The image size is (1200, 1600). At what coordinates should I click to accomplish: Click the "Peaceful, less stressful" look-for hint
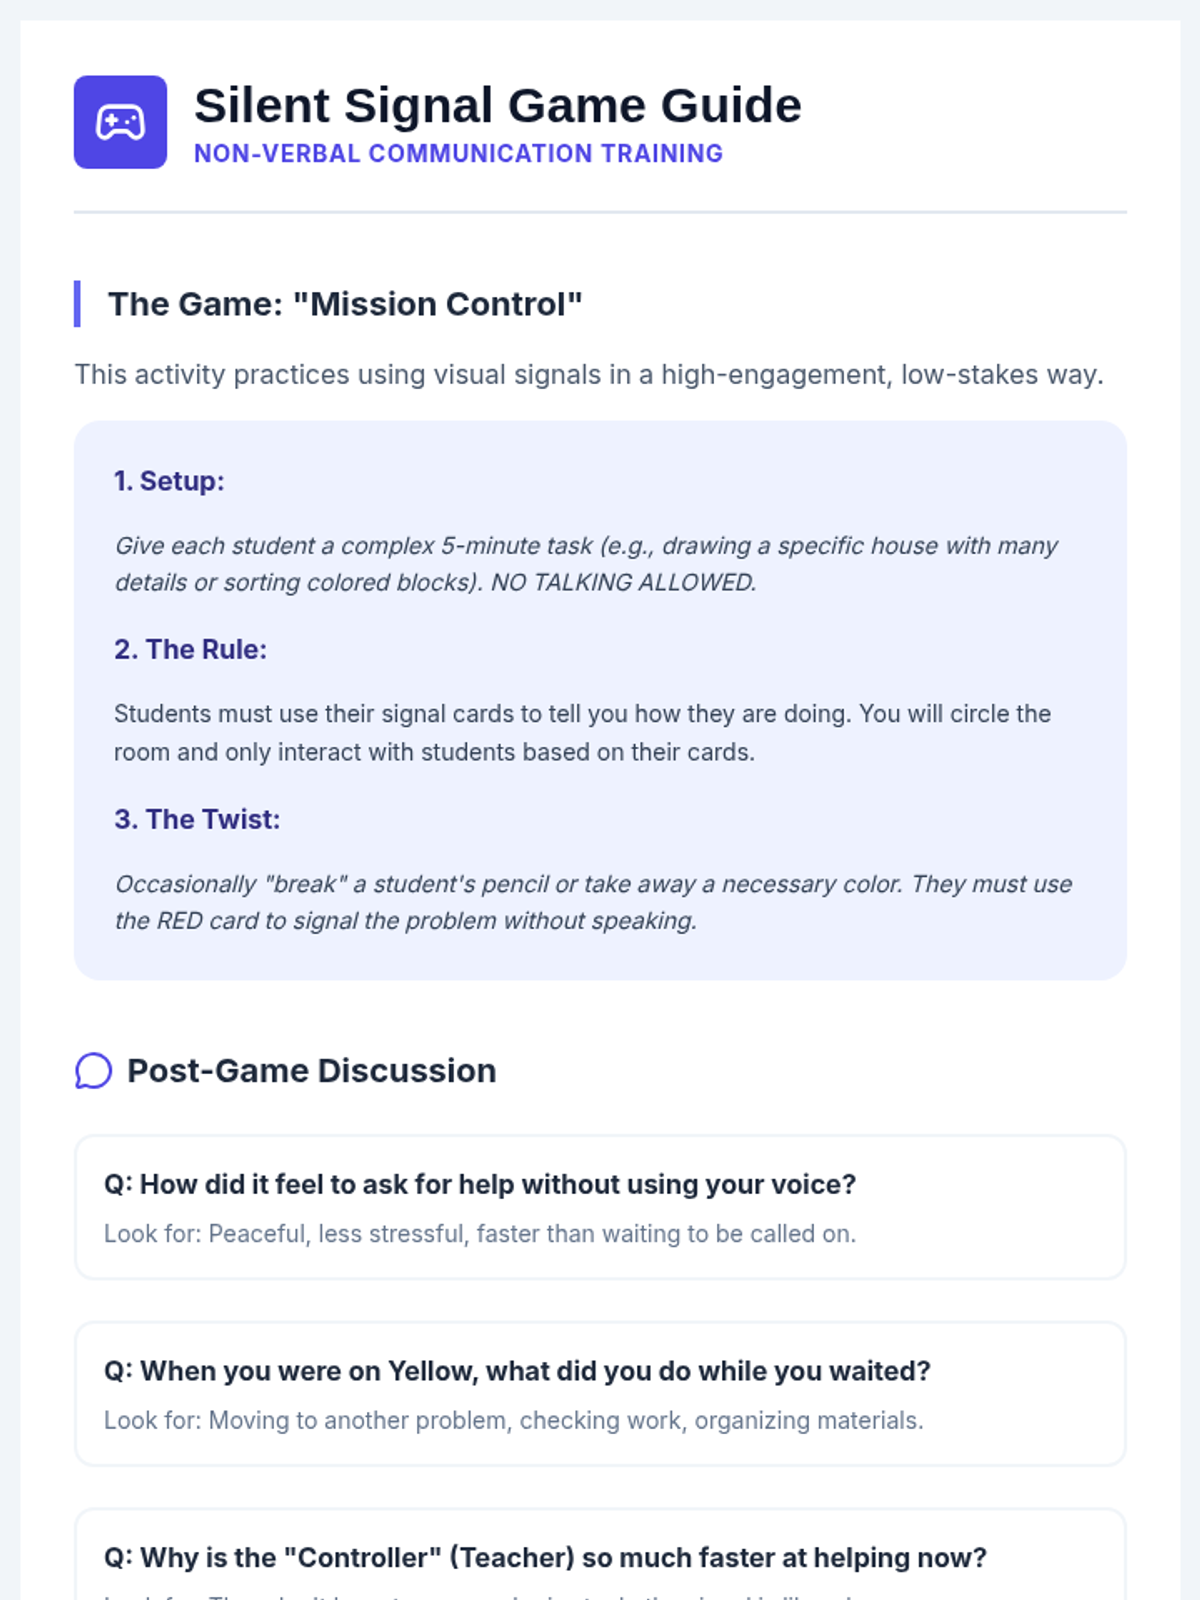[480, 1234]
